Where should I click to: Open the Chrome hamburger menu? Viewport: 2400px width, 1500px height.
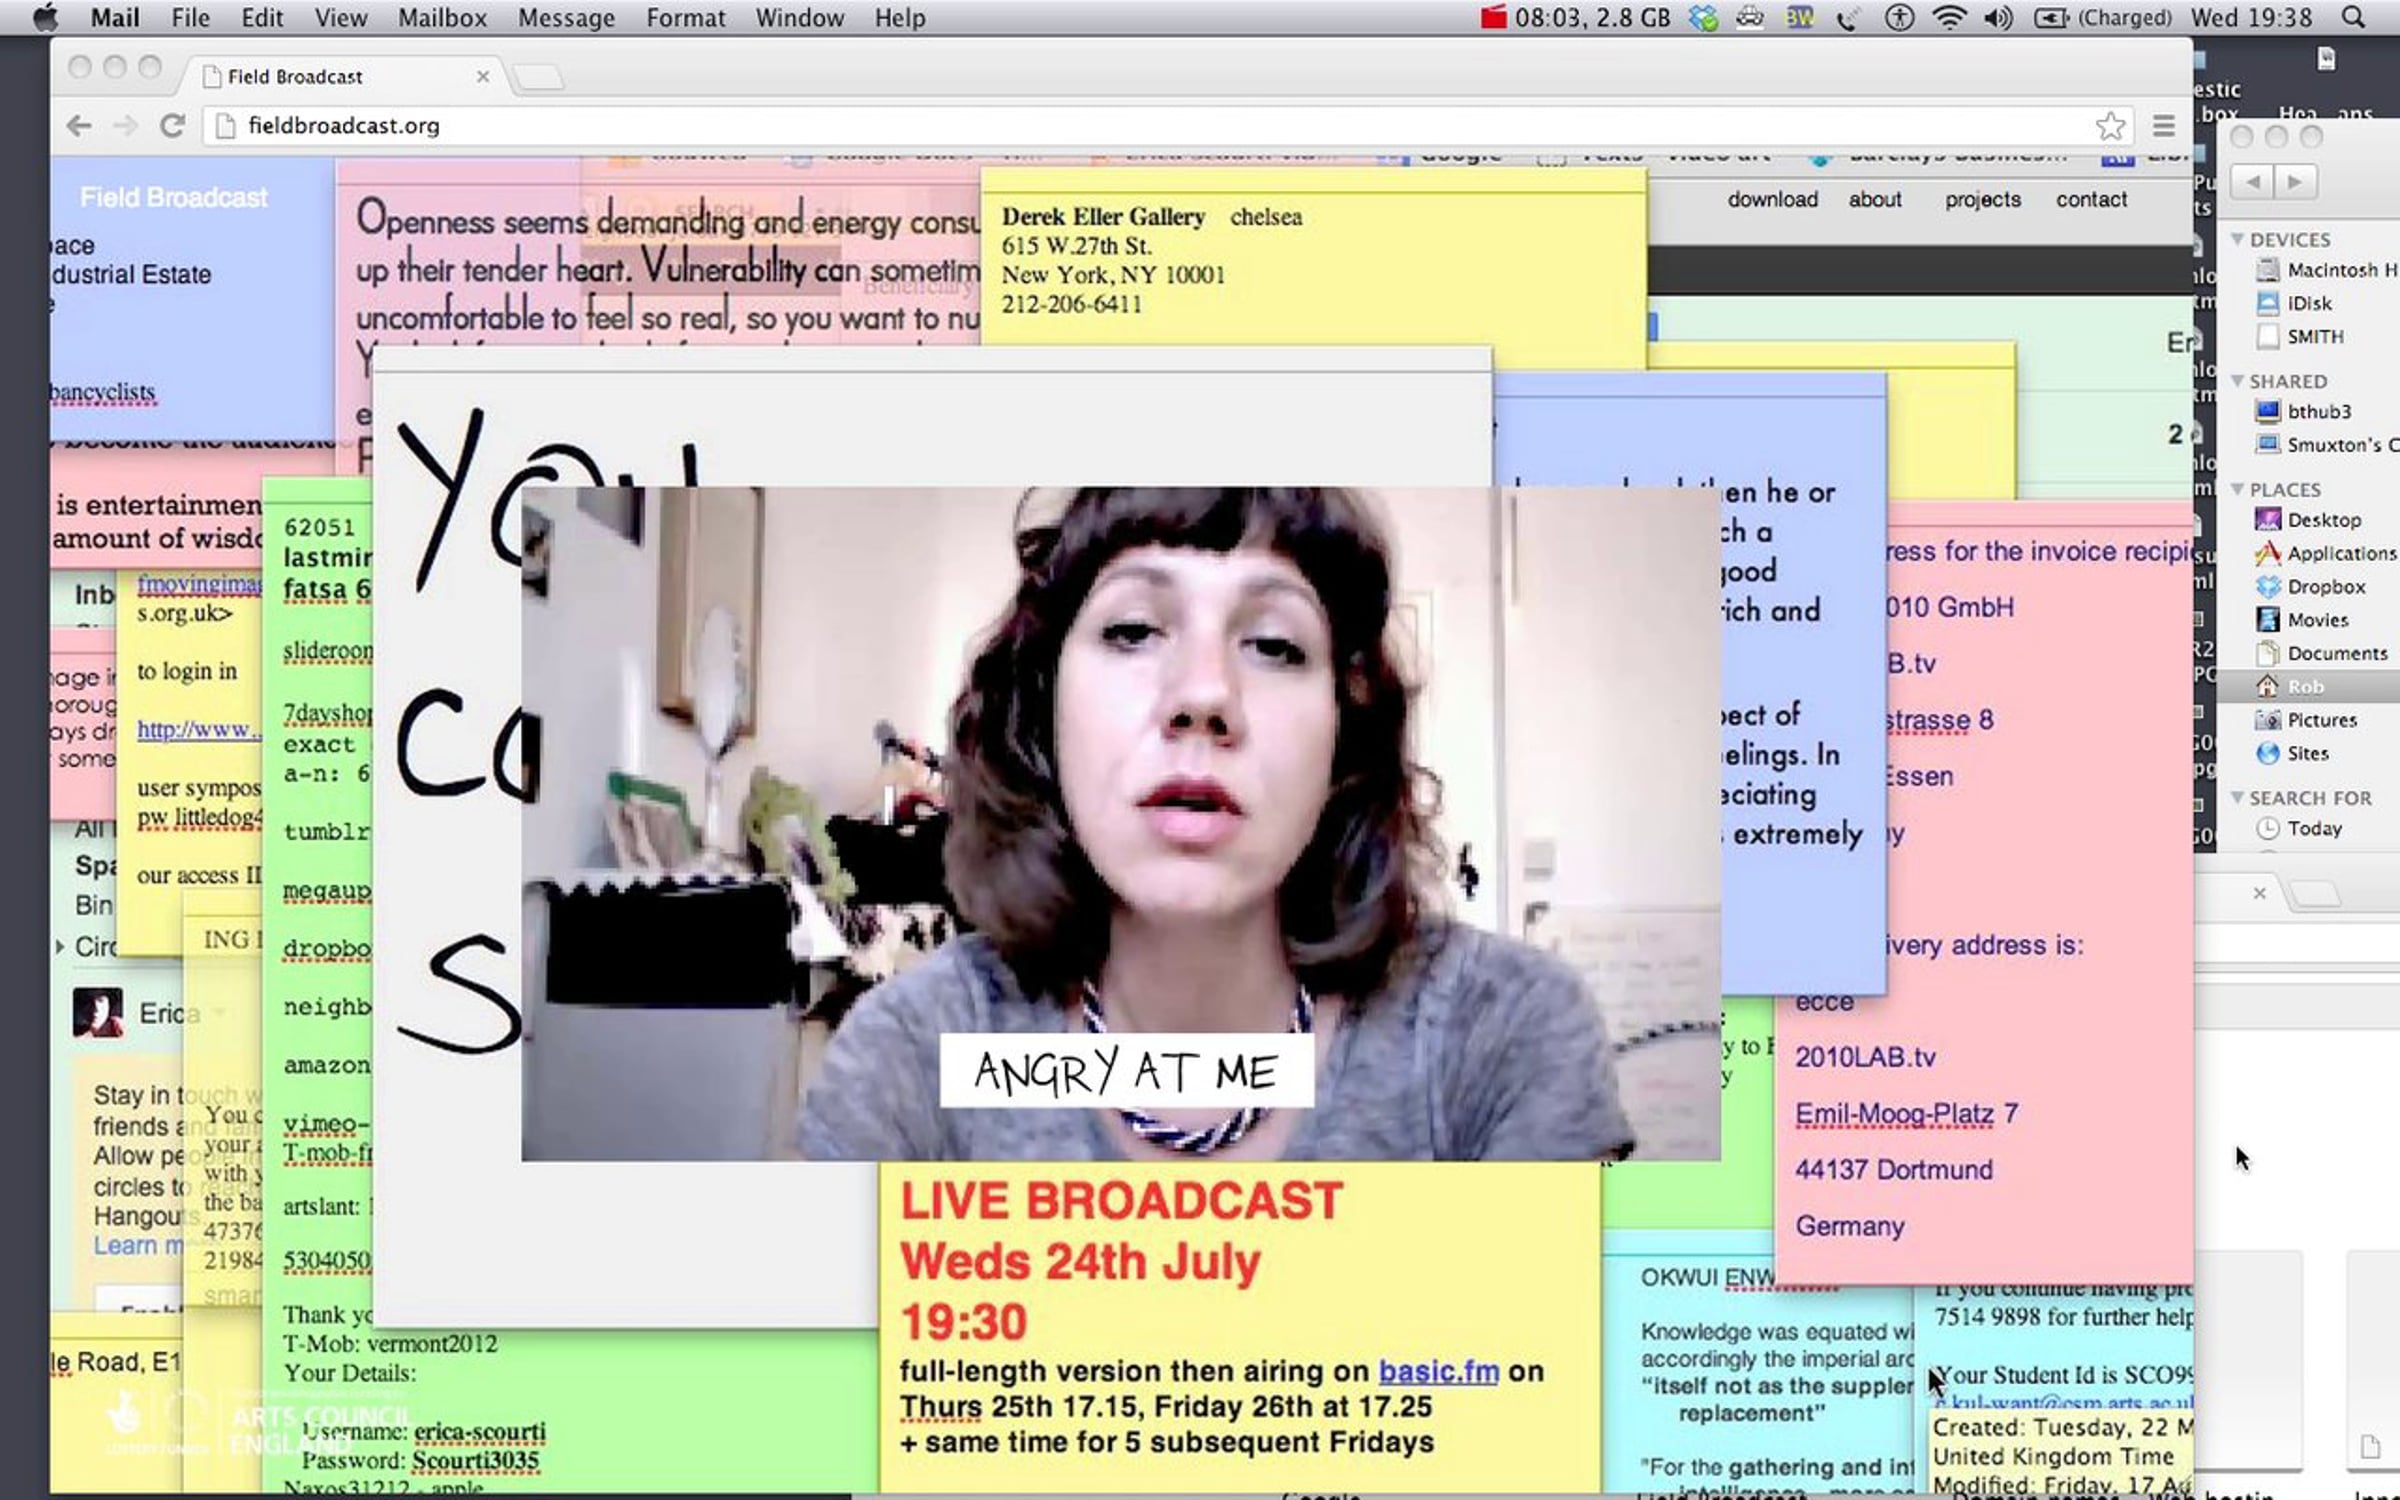(x=2164, y=126)
